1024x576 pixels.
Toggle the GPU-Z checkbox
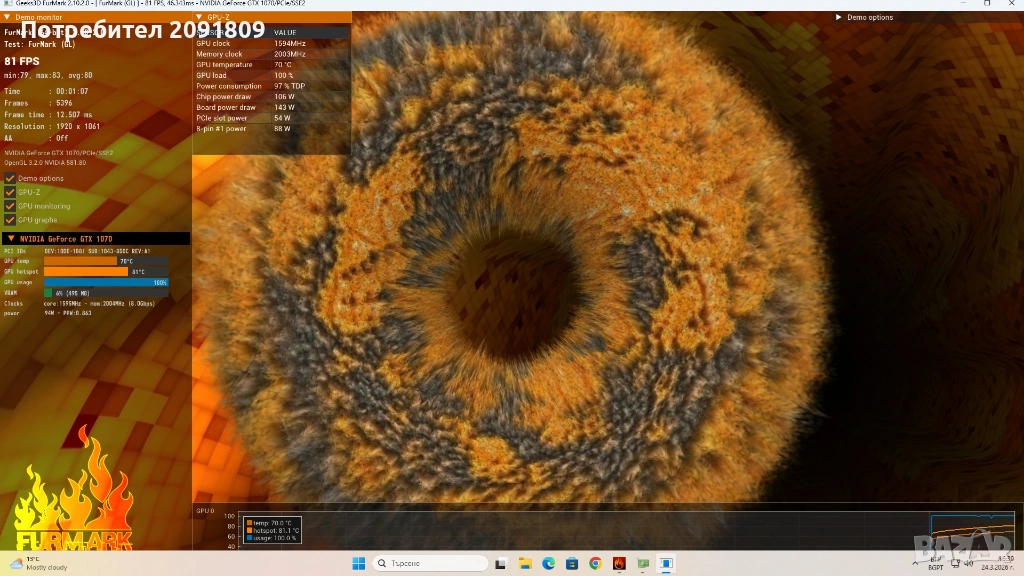[10, 192]
